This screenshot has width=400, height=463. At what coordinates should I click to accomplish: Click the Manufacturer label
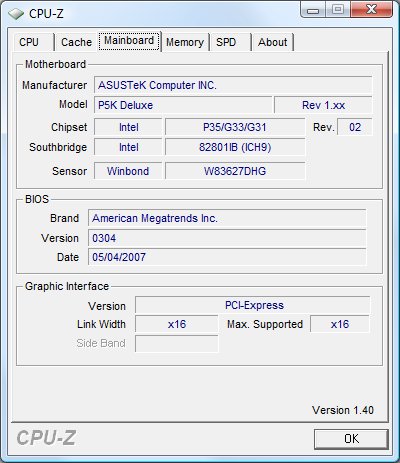pyautogui.click(x=55, y=85)
